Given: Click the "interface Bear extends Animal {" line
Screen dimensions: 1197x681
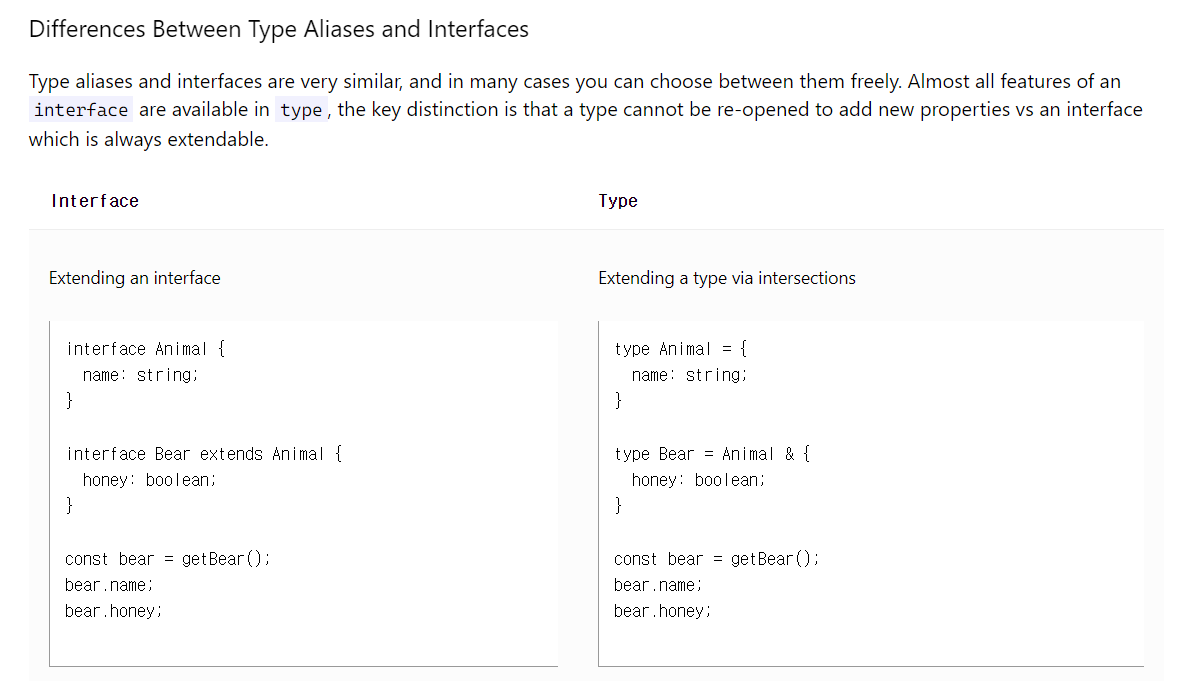Looking at the screenshot, I should (205, 454).
